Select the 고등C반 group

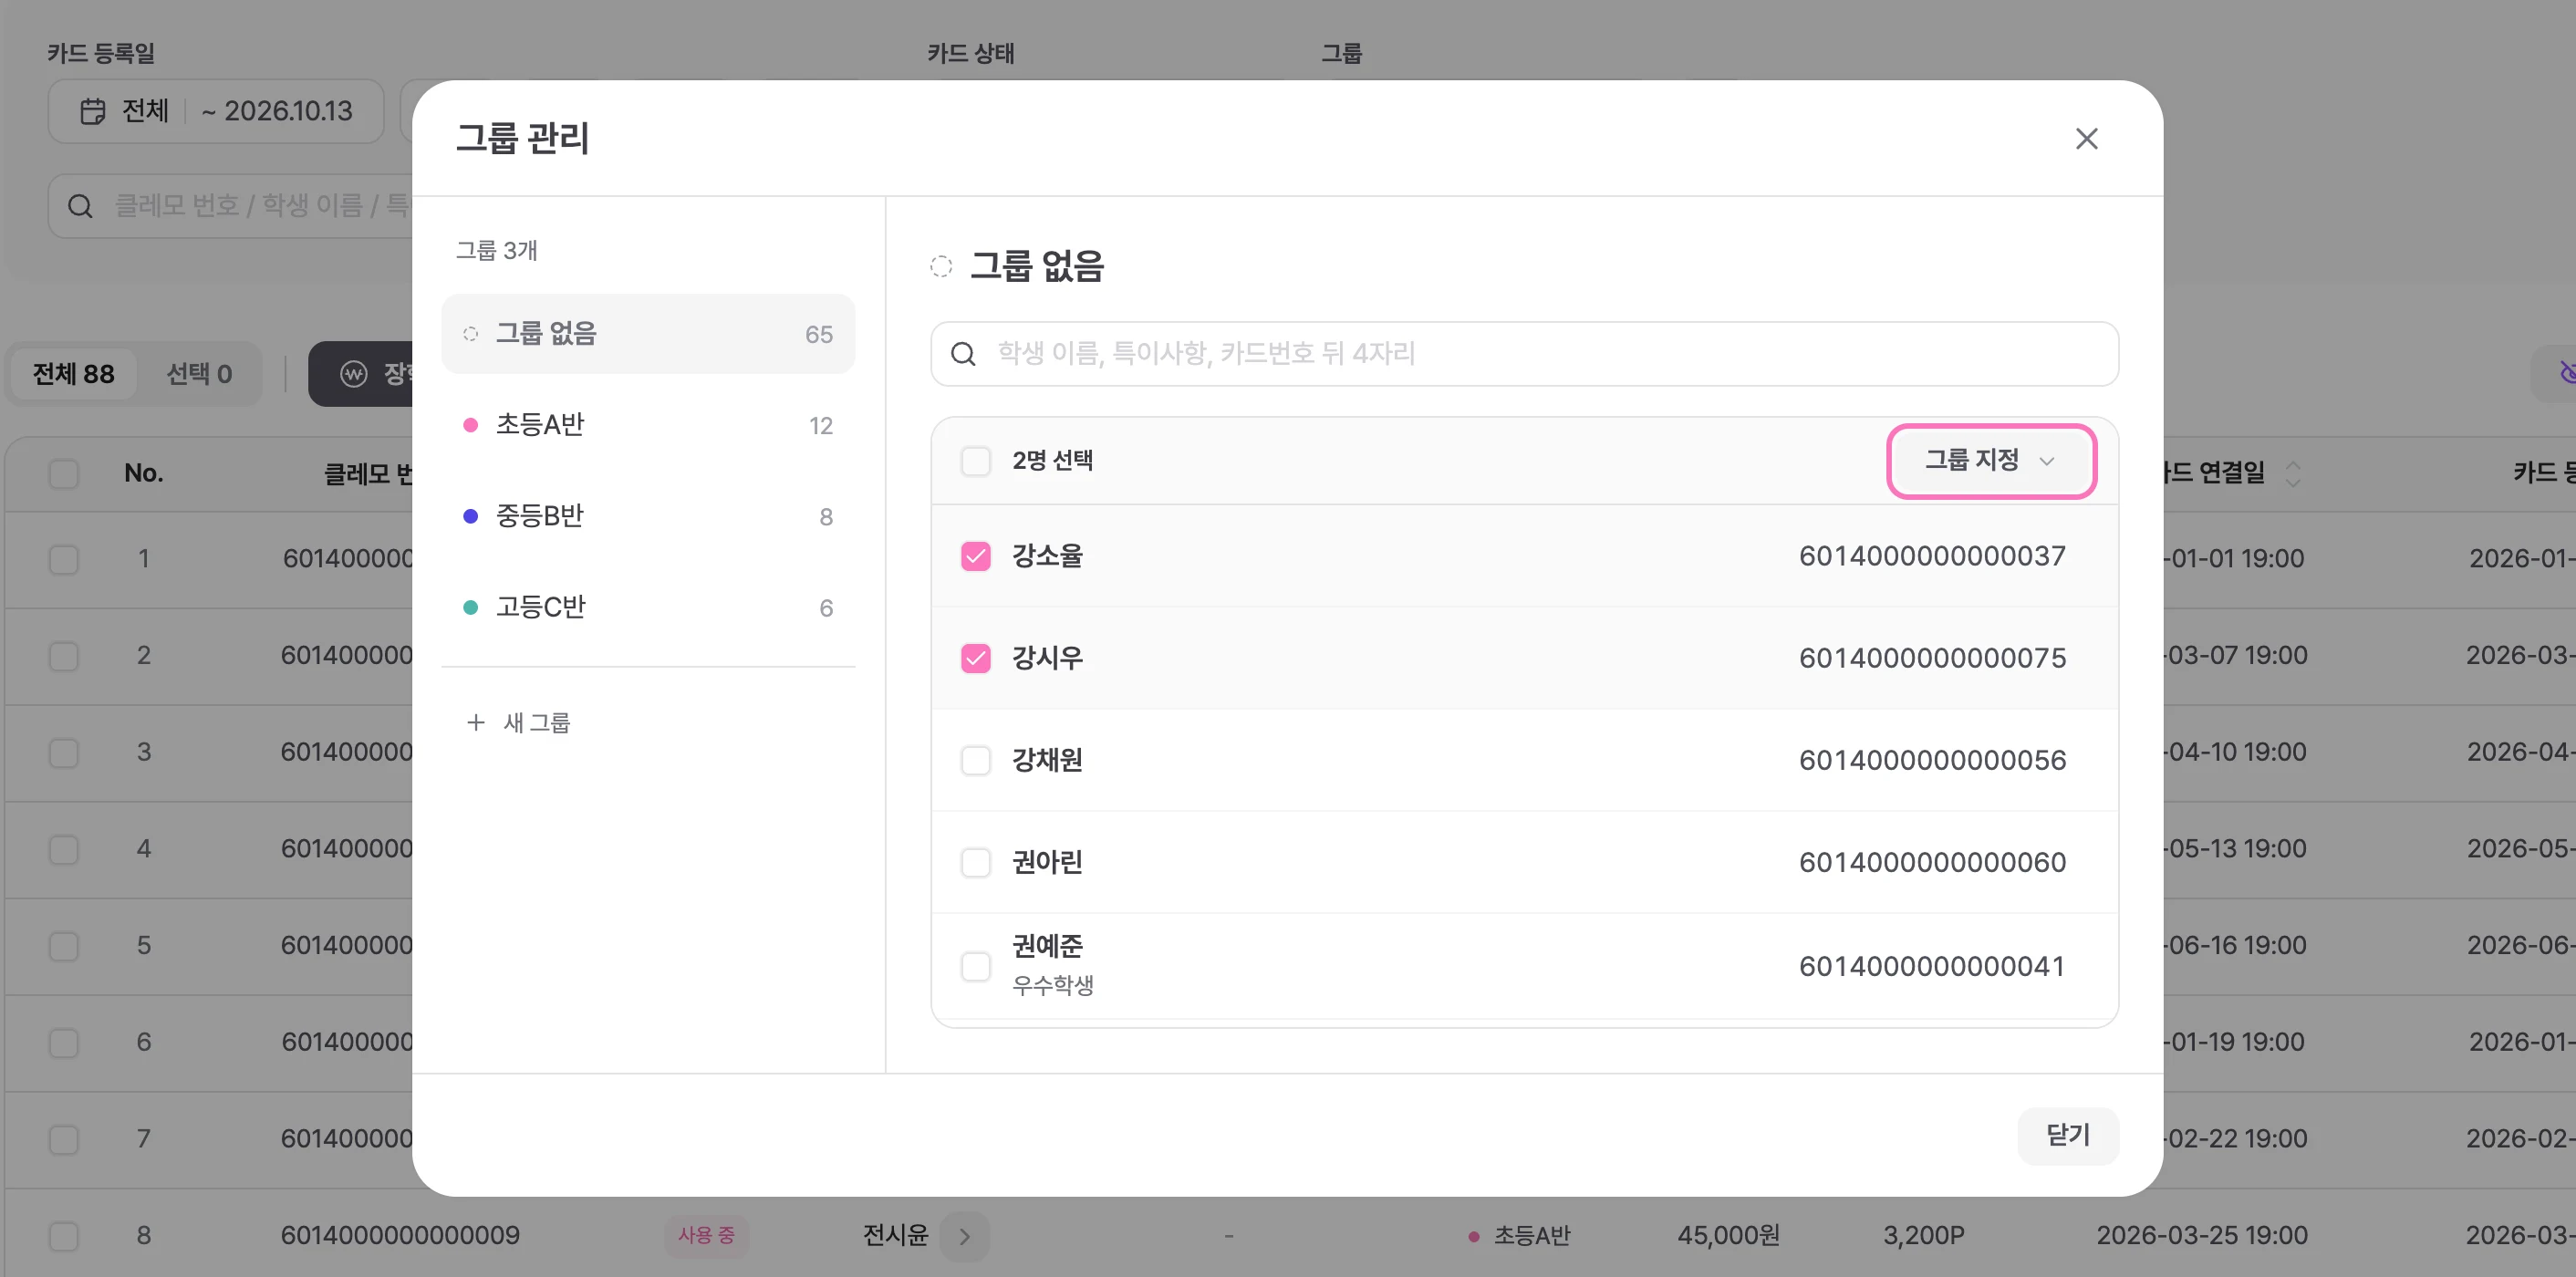tap(648, 607)
